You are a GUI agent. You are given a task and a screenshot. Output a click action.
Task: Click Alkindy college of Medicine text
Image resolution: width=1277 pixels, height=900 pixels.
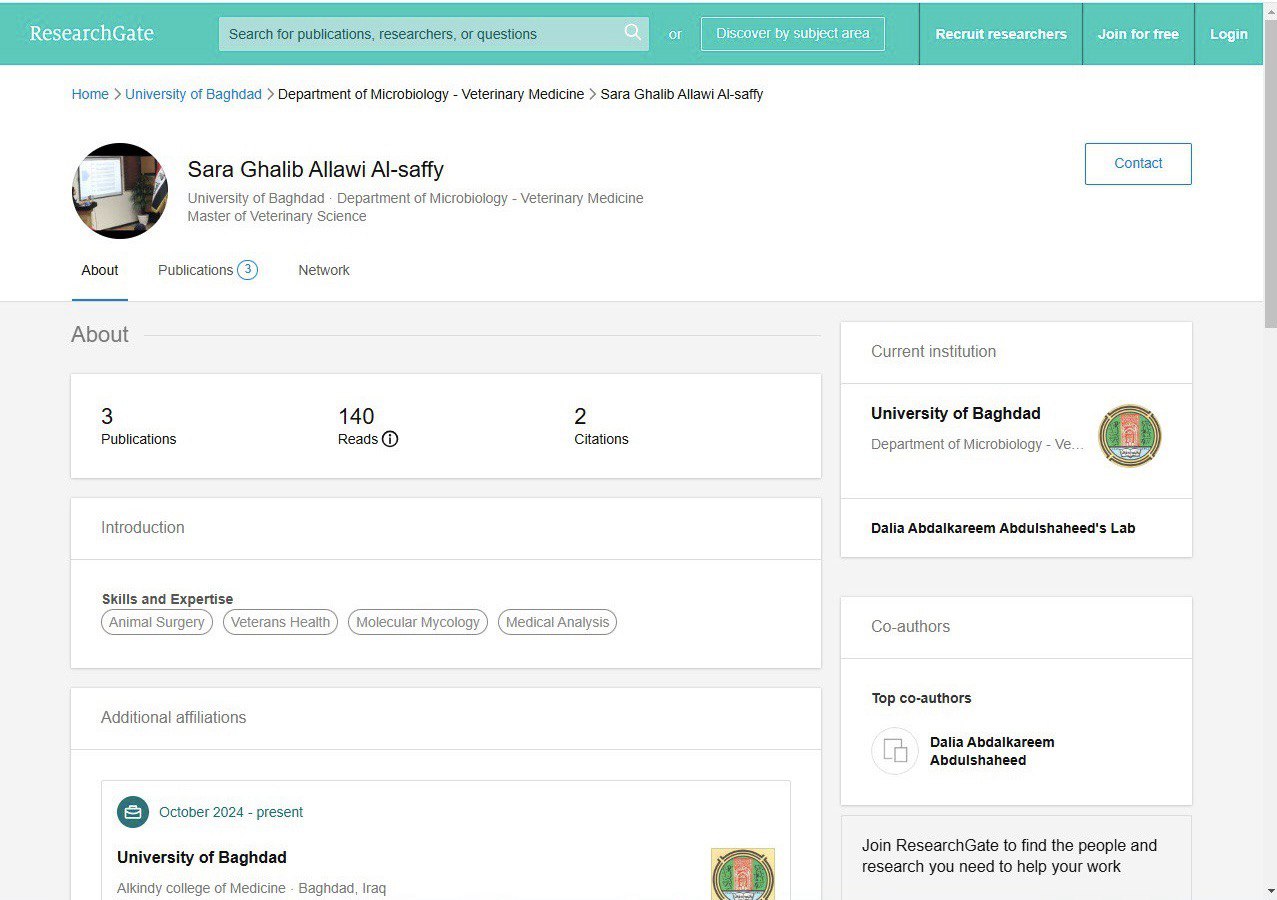(x=201, y=888)
